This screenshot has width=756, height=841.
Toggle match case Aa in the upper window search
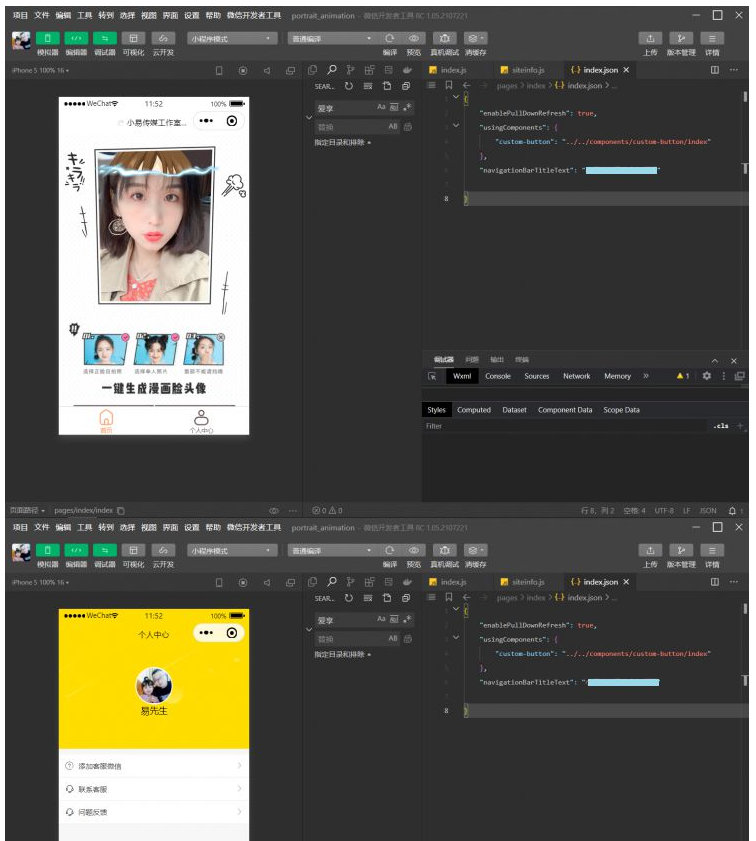click(x=381, y=107)
